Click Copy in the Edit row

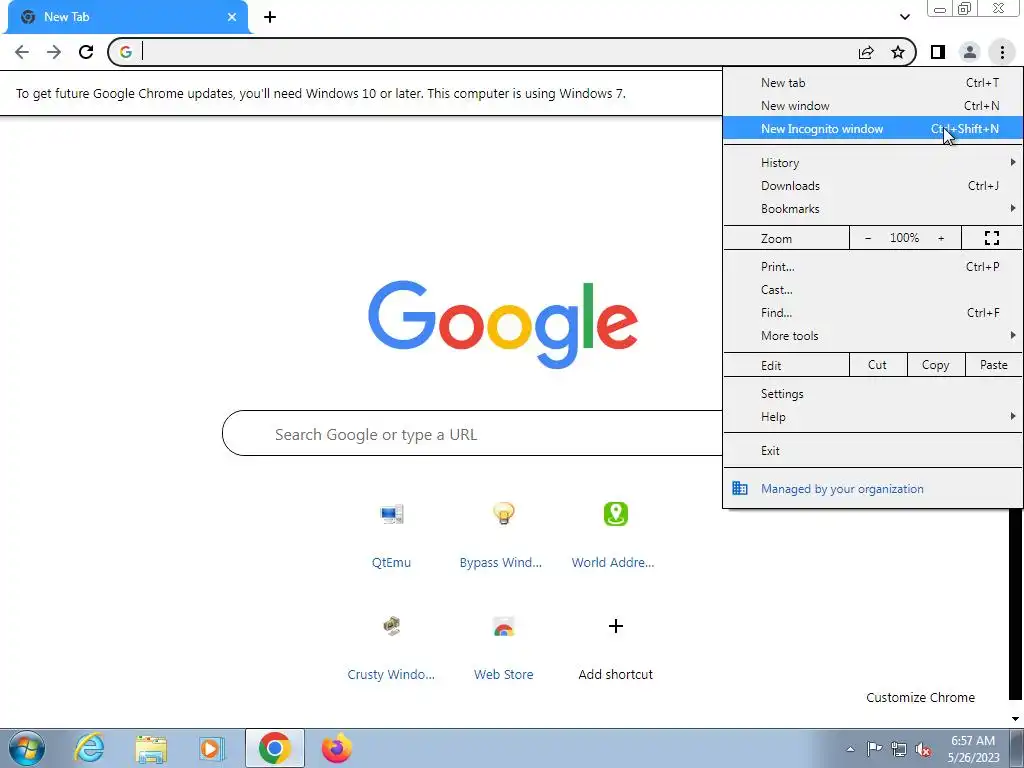936,365
